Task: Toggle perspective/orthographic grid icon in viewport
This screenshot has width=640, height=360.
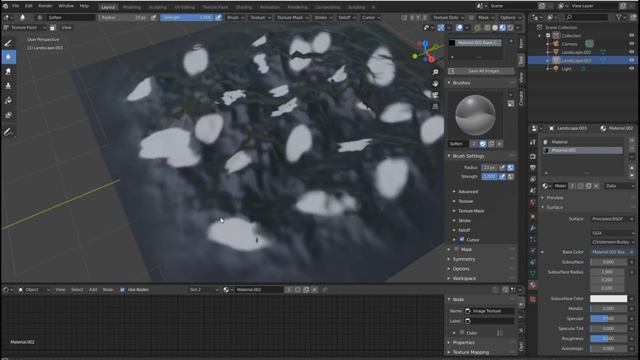Action: tap(435, 107)
